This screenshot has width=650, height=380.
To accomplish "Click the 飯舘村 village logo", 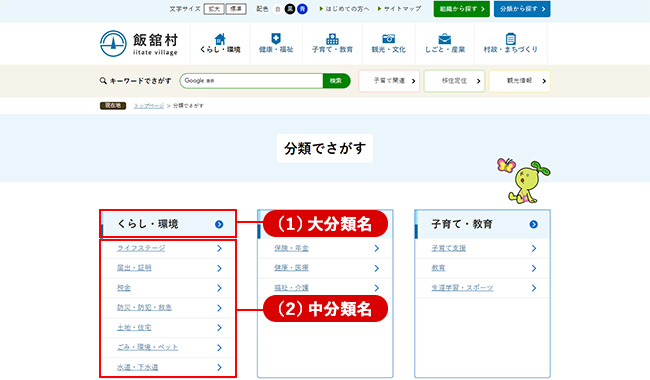I will (x=139, y=44).
